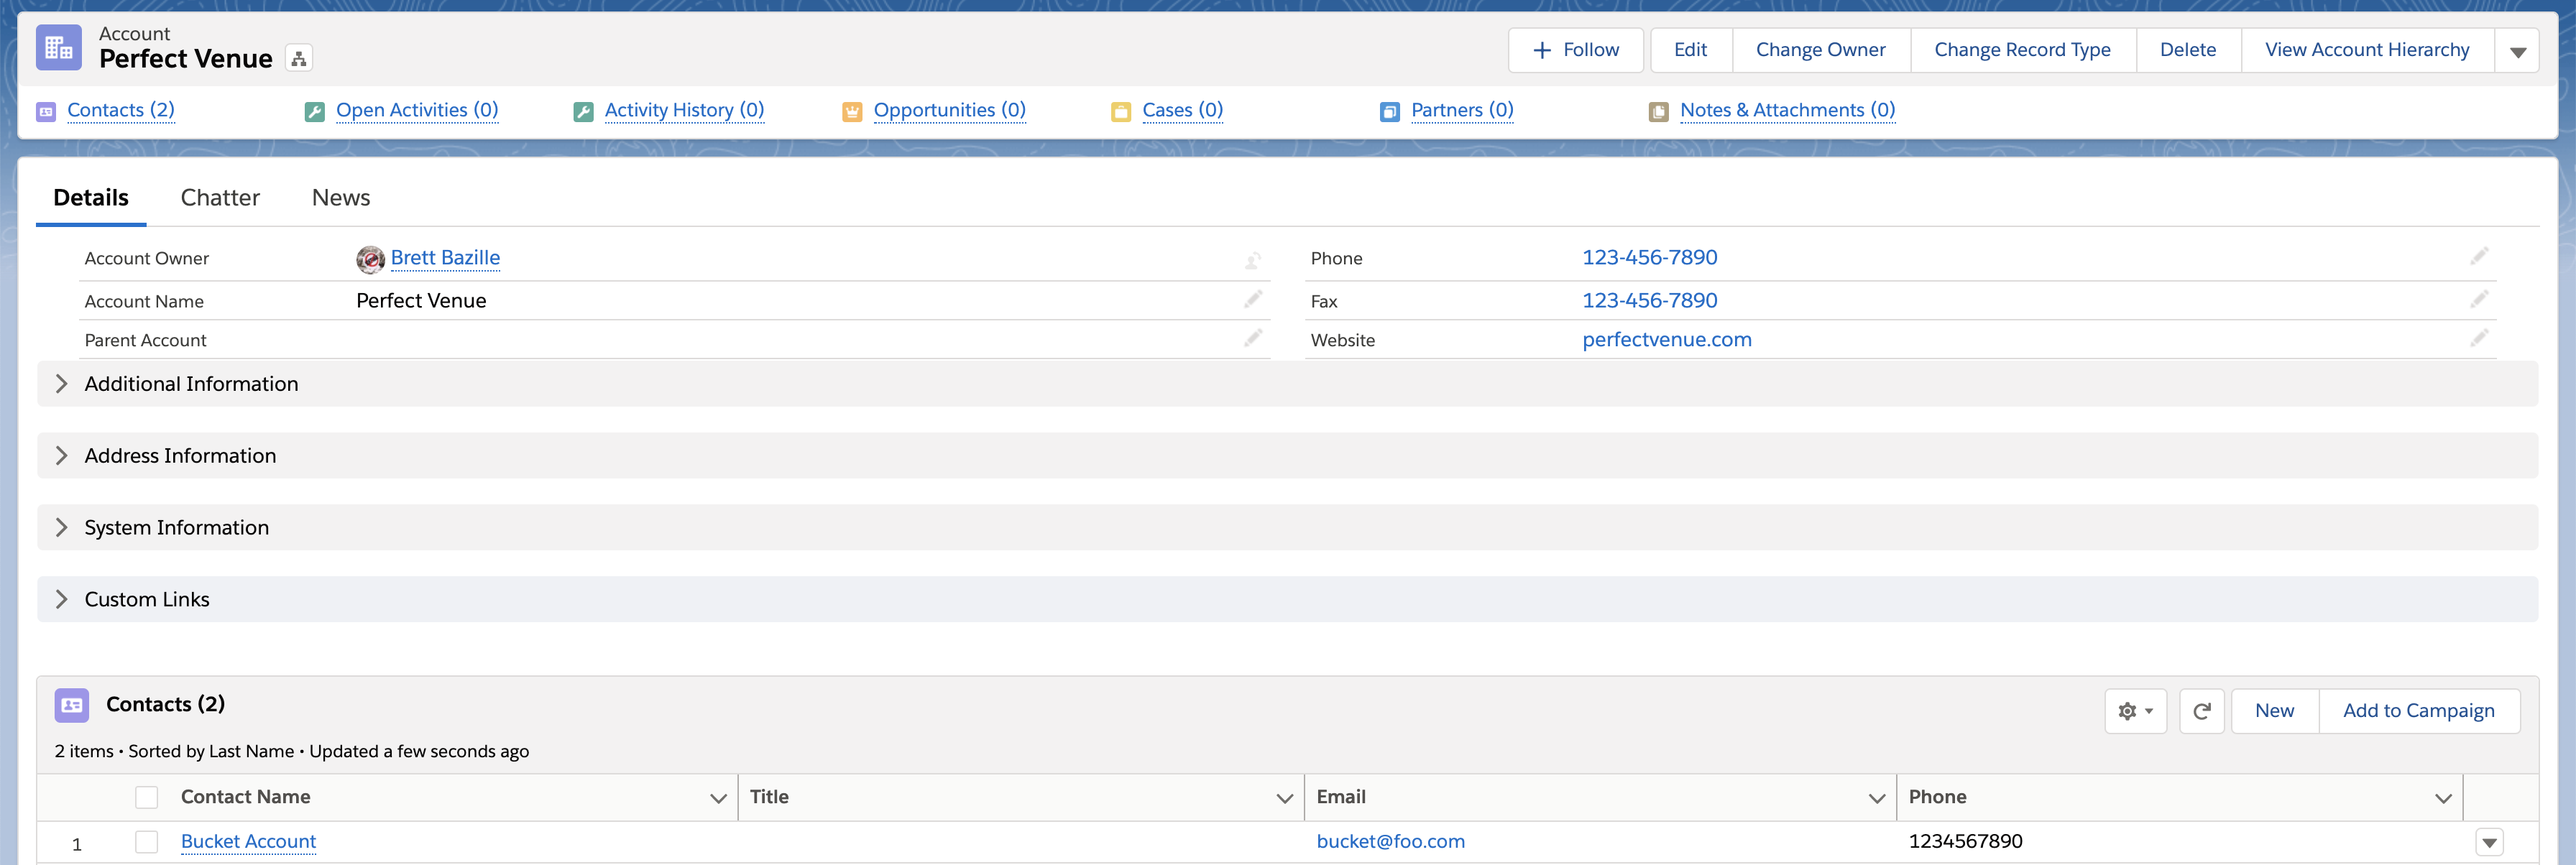Open perfectvenue.com website link

point(1667,340)
